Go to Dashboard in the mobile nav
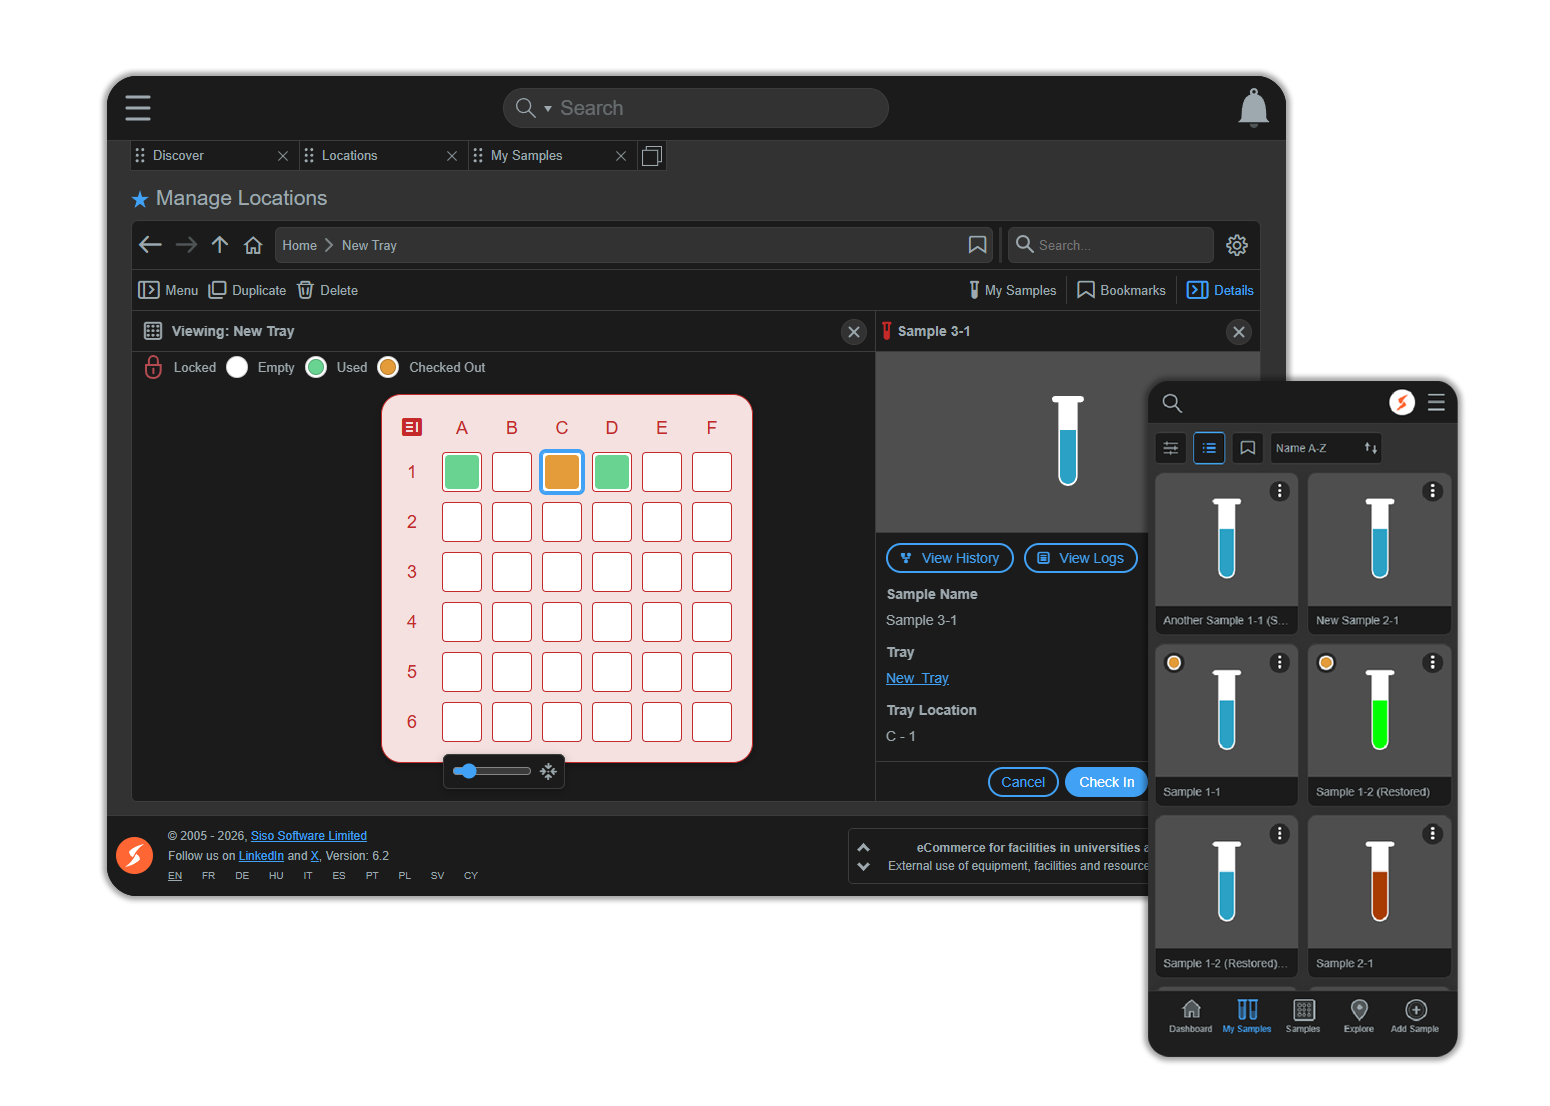 1190,1016
